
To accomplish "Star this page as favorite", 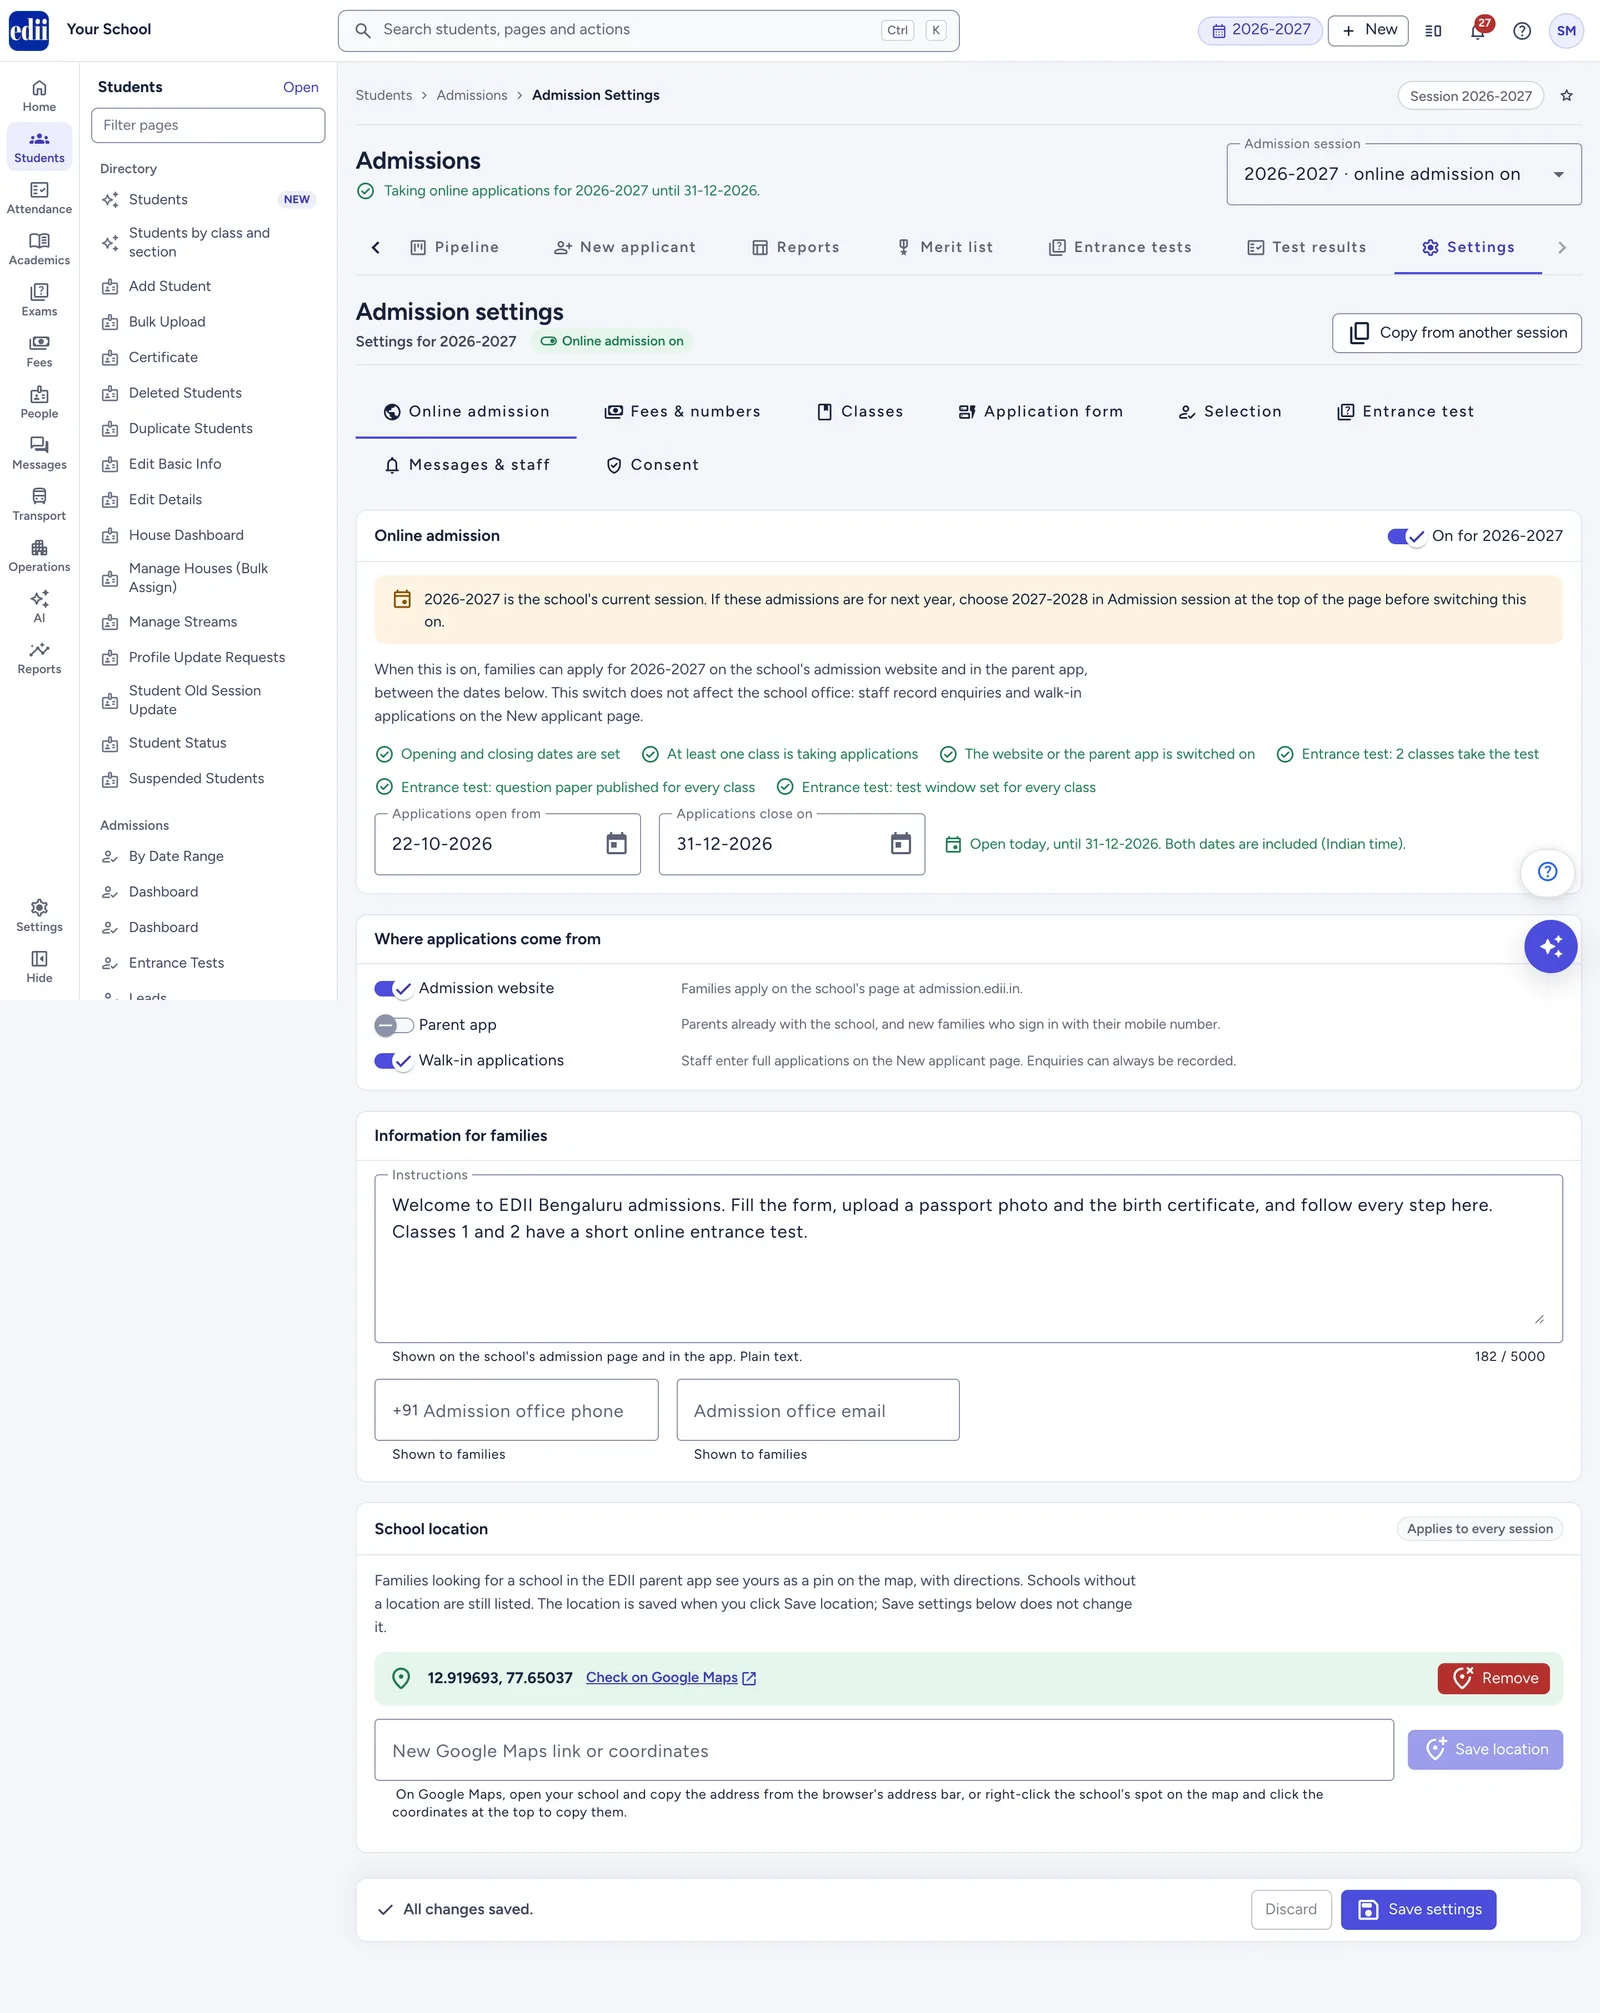I will 1567,96.
